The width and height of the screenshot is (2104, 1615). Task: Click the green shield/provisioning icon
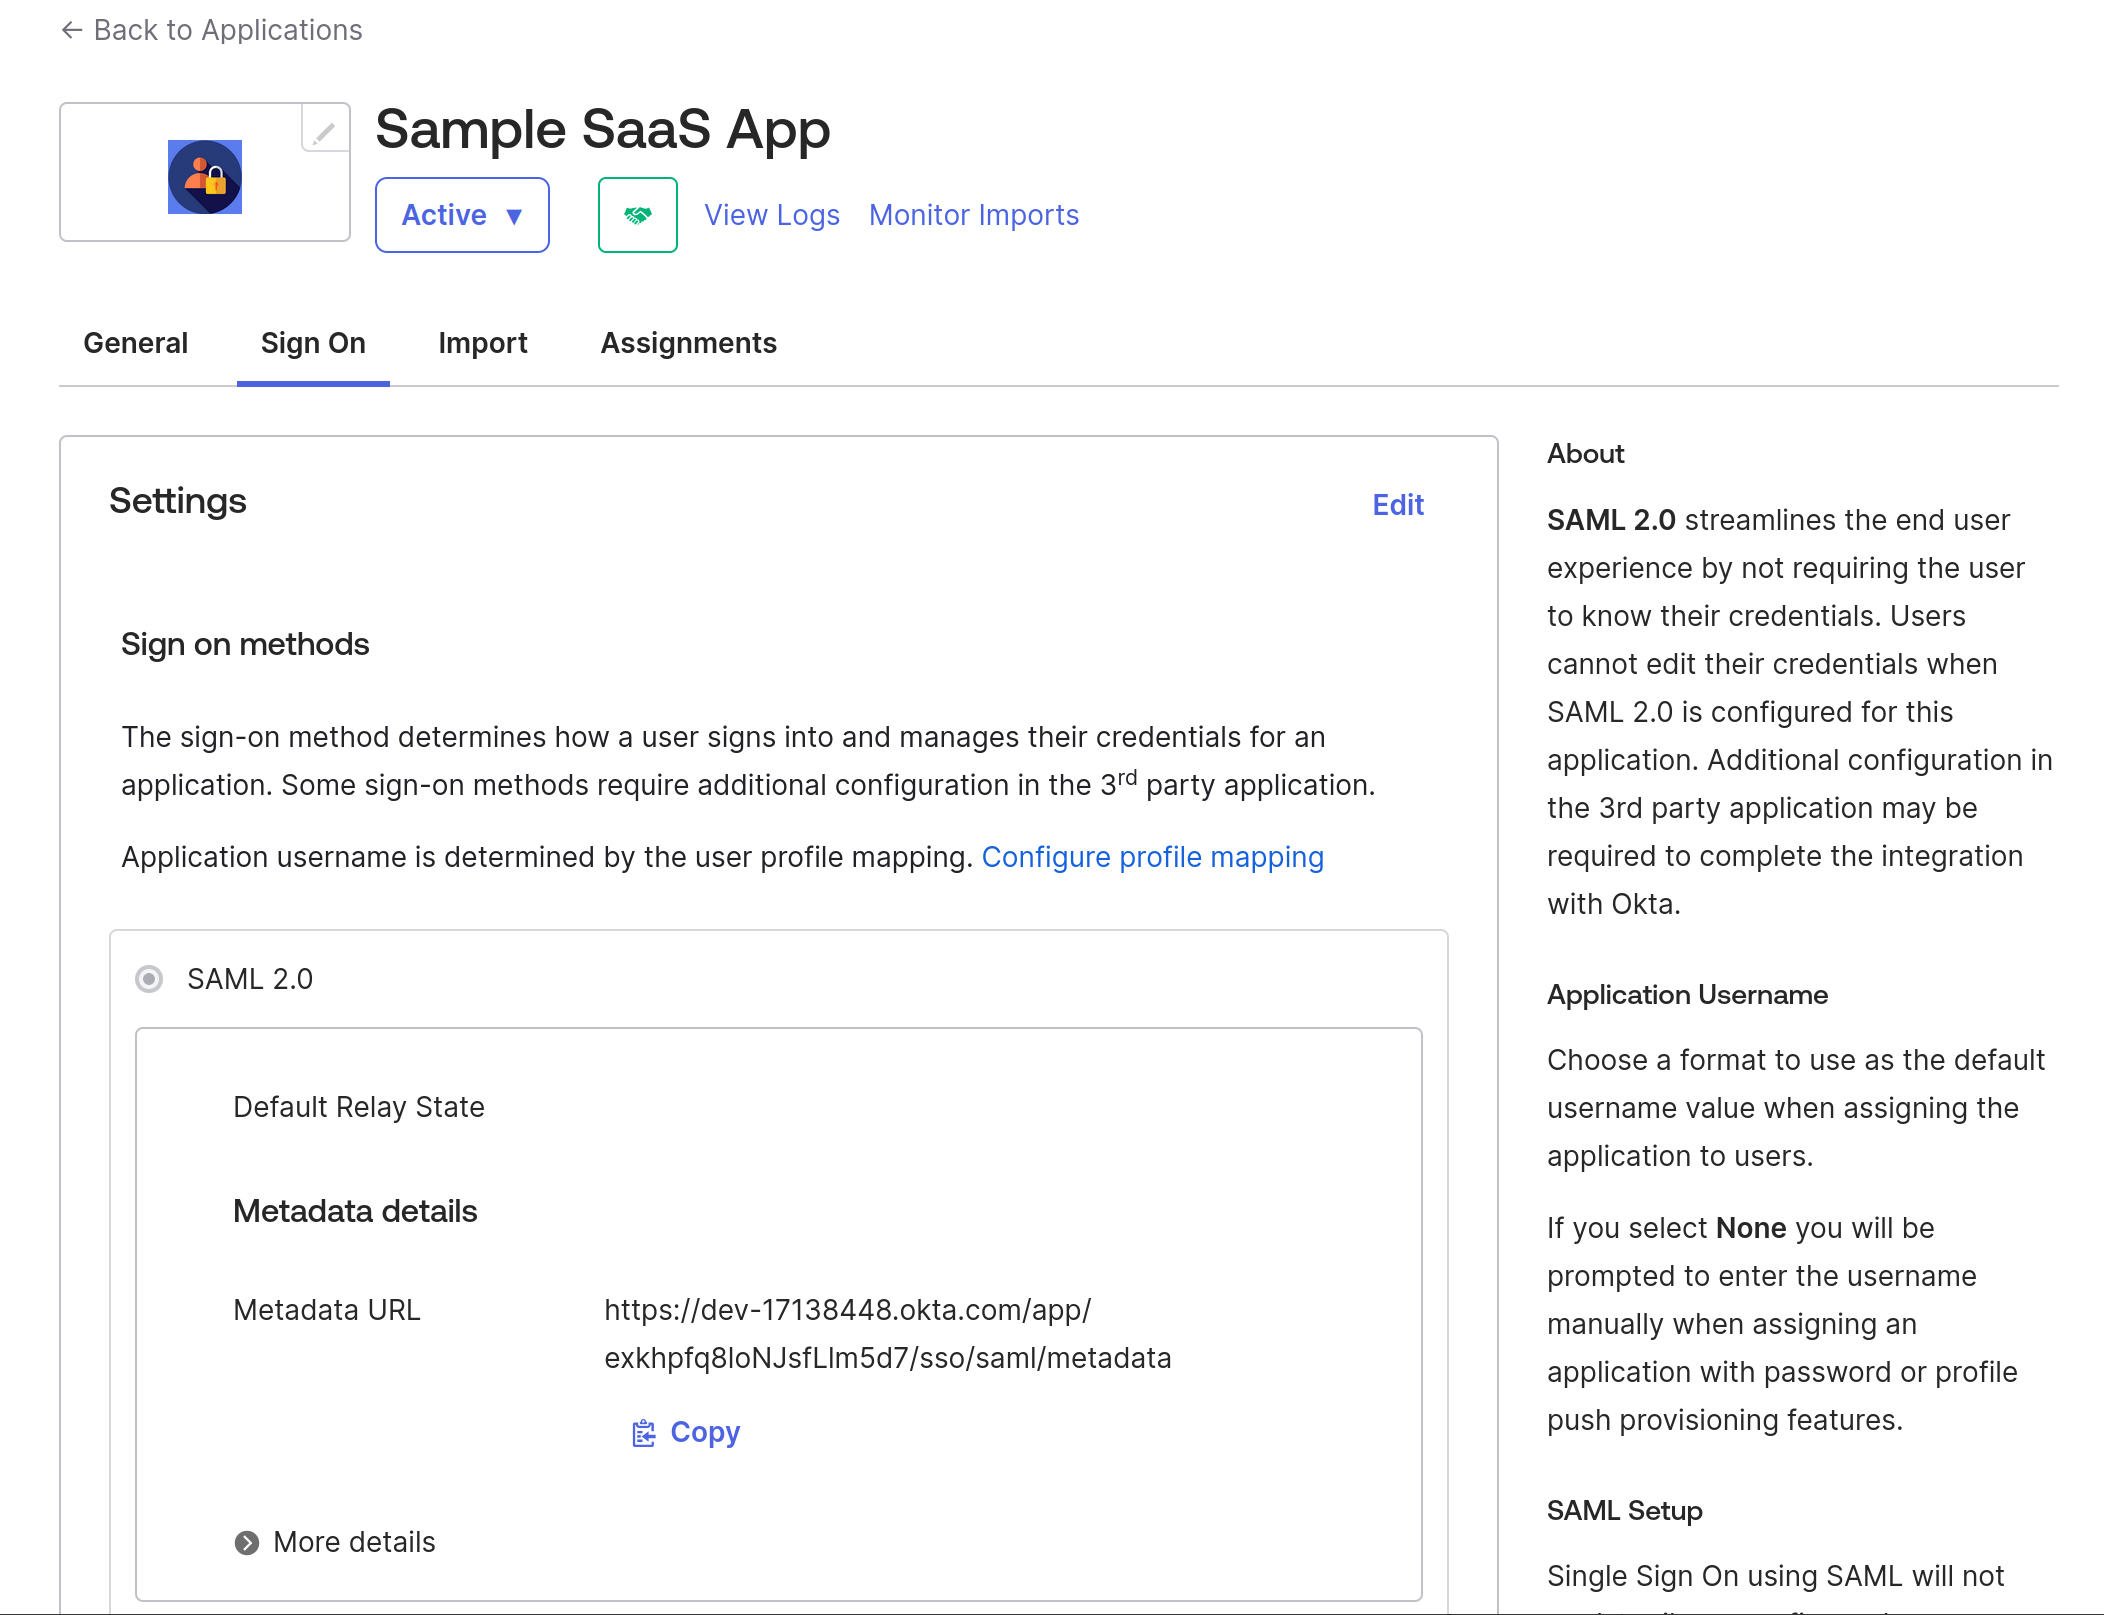point(636,215)
